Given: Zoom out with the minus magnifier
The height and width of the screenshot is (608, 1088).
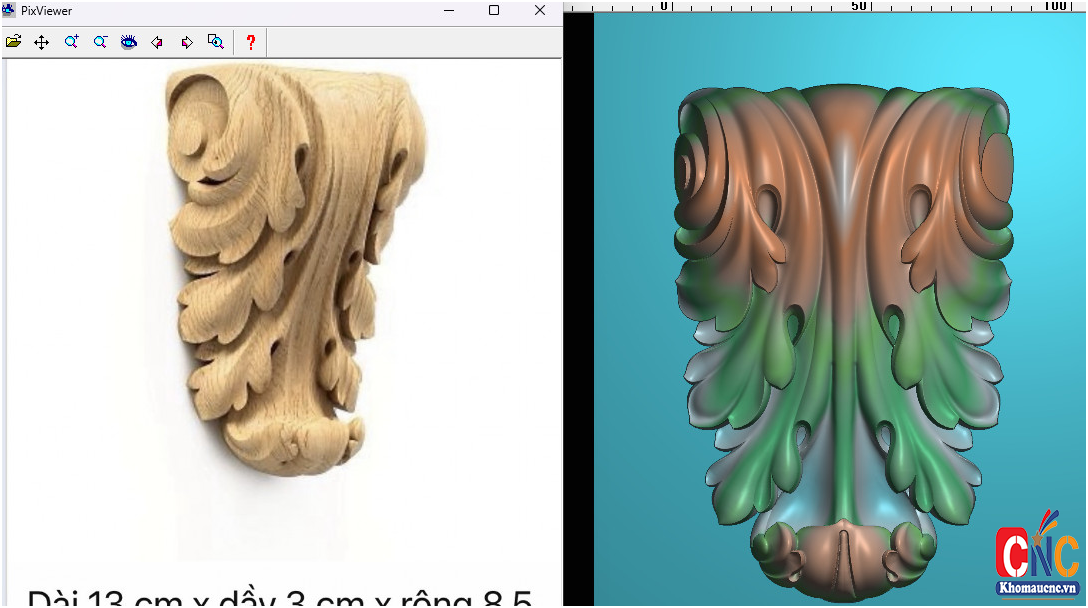Looking at the screenshot, I should pyautogui.click(x=100, y=42).
